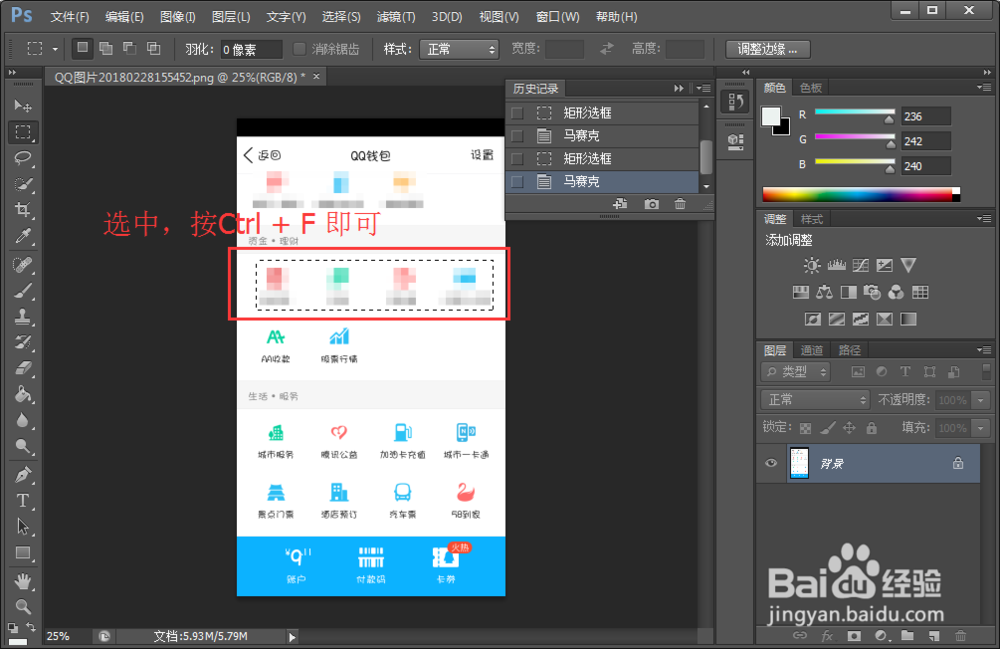Open the 滤镜(T) menu
This screenshot has width=1000, height=649.
(395, 17)
